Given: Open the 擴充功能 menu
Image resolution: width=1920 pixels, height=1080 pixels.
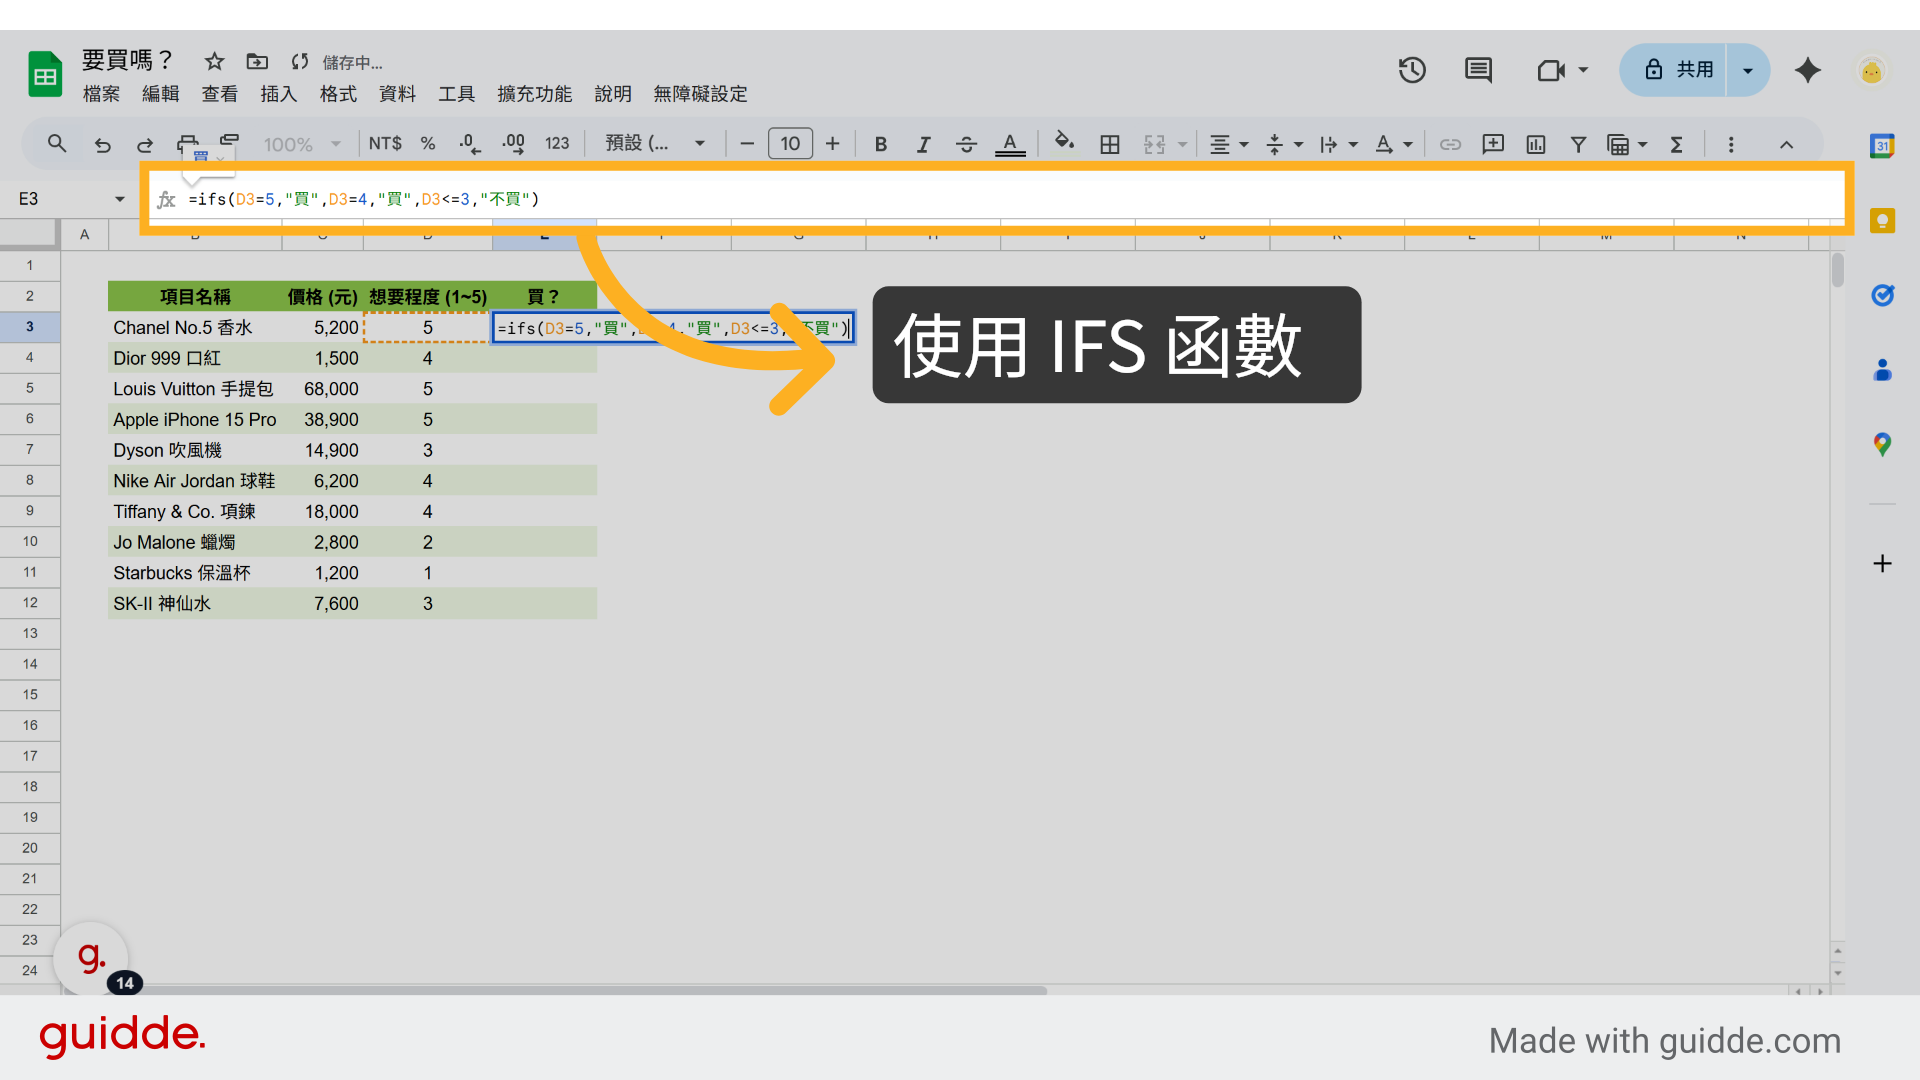Looking at the screenshot, I should click(534, 94).
